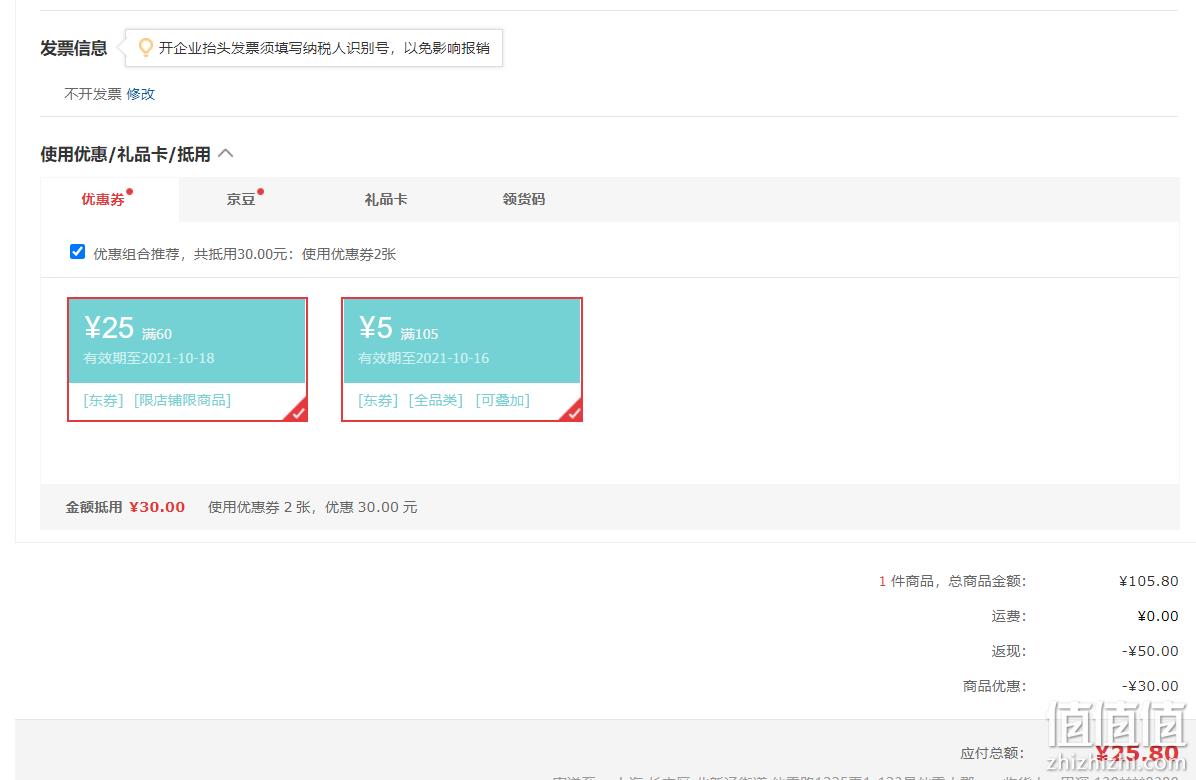Viewport: 1196px width, 780px height.
Task: Click 使用优惠券 2 张，优惠 30.00 元 text
Action: point(313,507)
